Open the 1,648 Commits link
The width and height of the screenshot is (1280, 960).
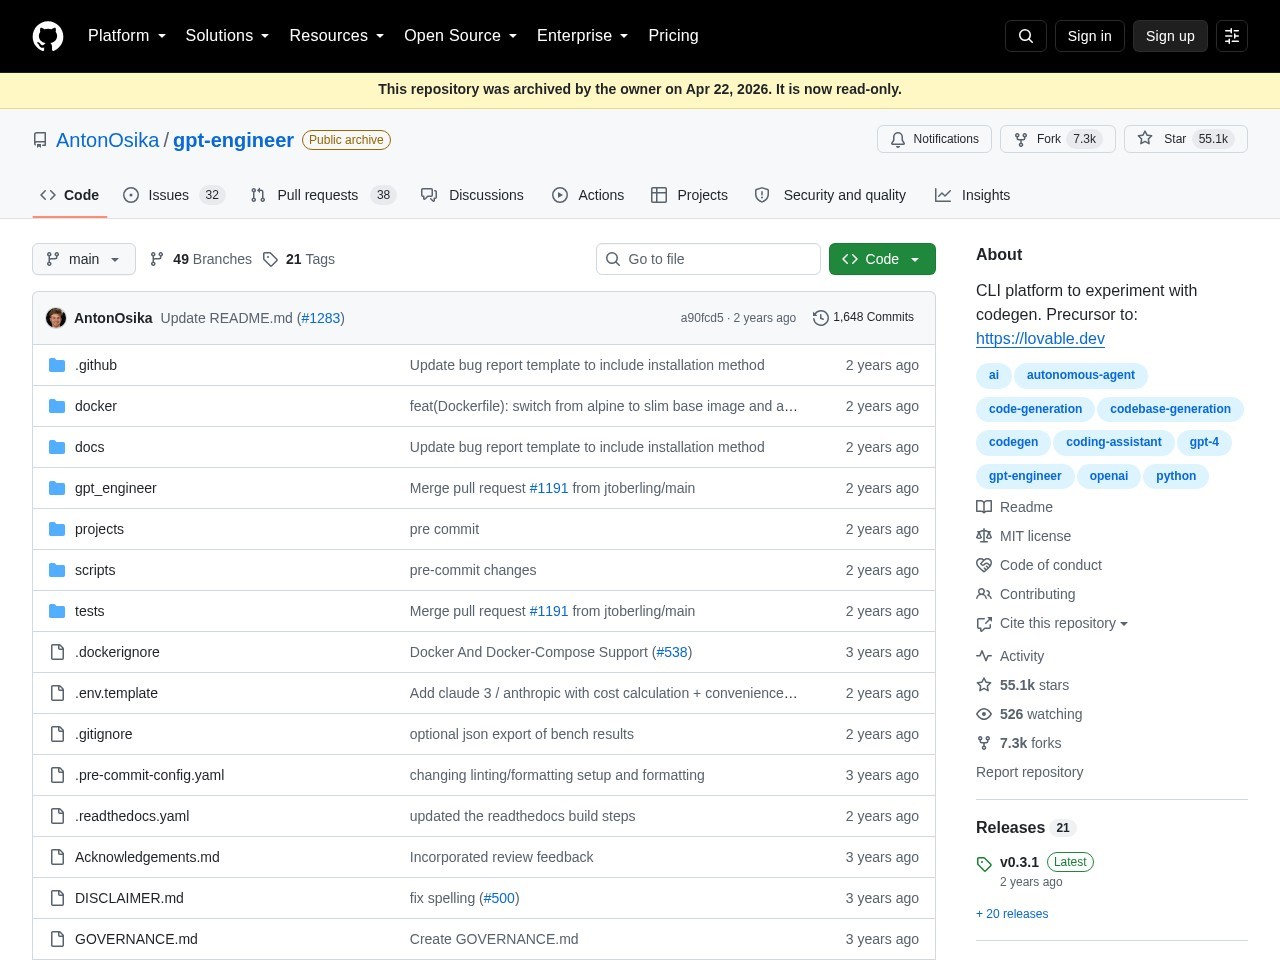click(x=864, y=318)
